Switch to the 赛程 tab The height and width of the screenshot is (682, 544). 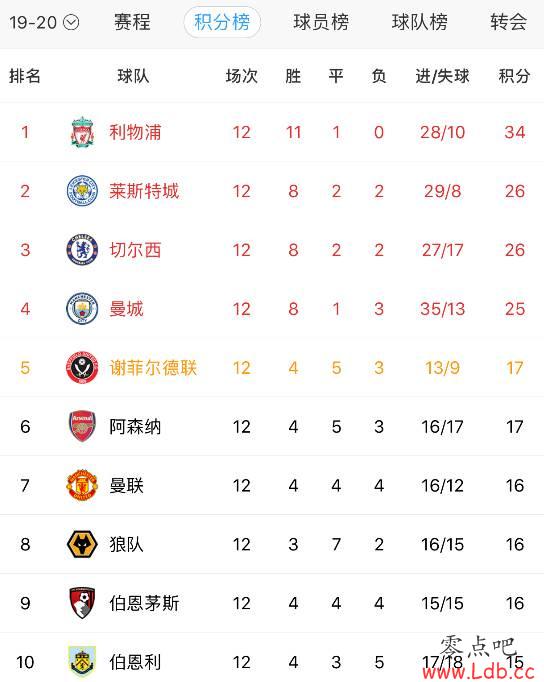tap(132, 22)
